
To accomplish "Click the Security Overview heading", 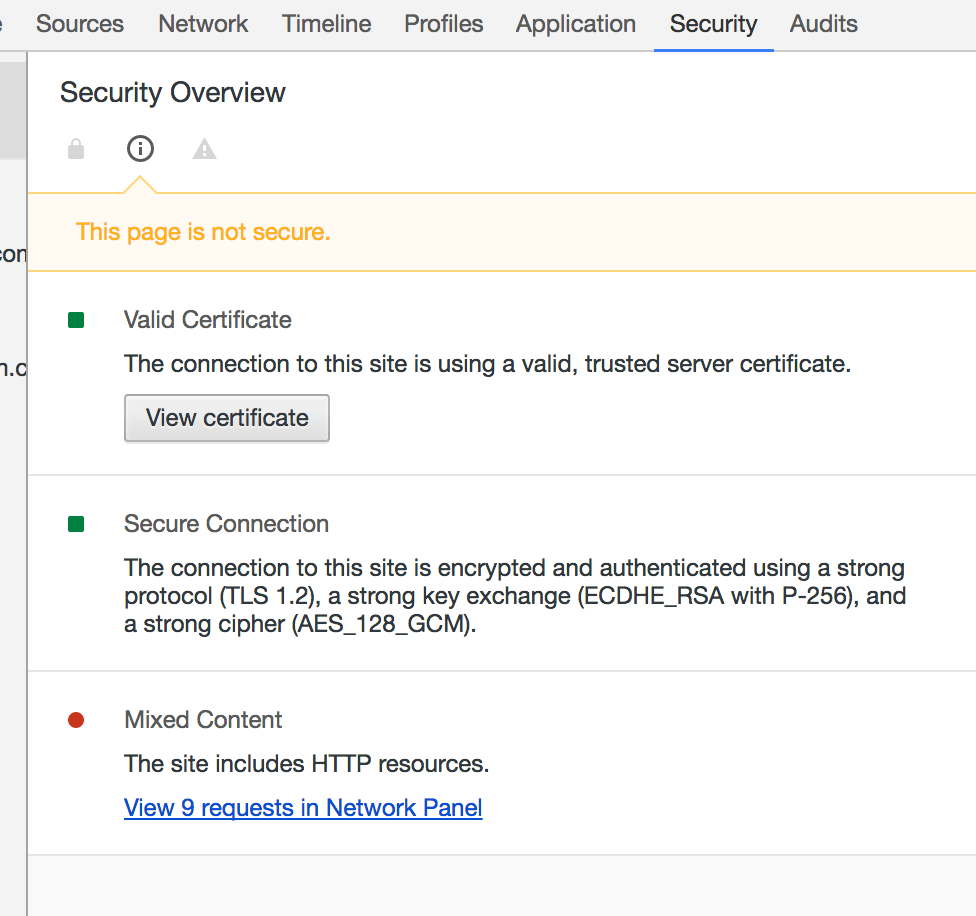I will pos(173,93).
